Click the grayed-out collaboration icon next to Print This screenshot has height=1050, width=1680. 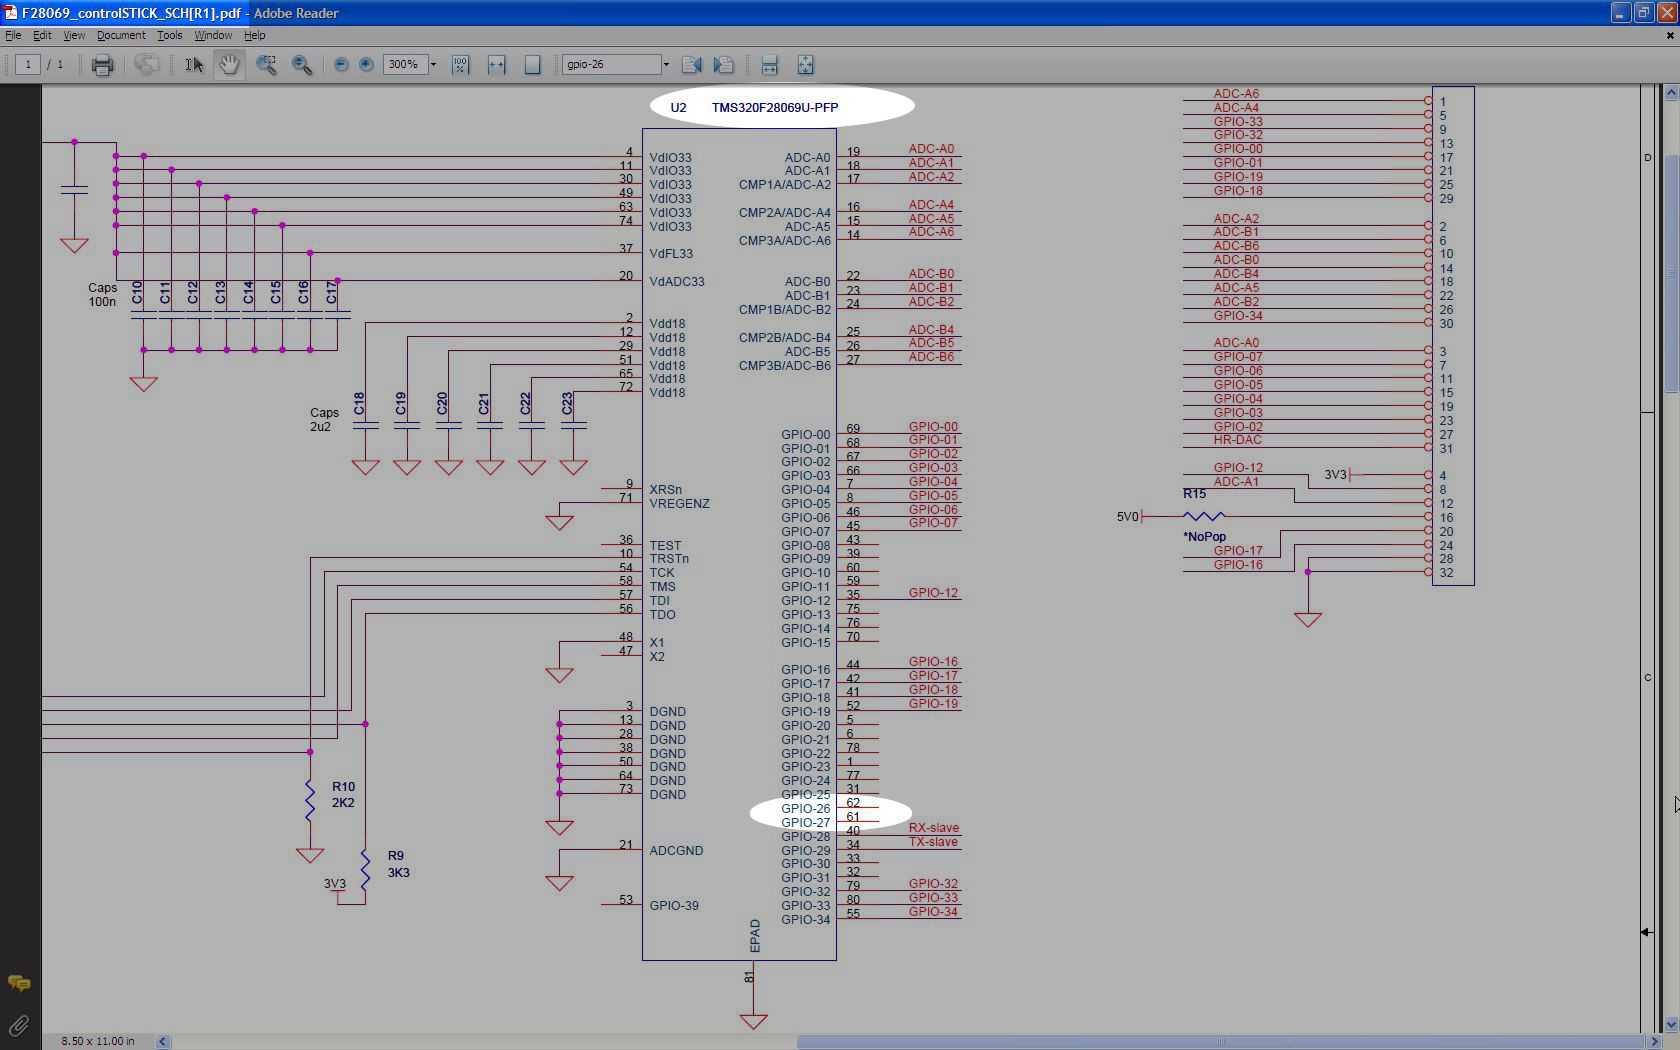pyautogui.click(x=147, y=65)
